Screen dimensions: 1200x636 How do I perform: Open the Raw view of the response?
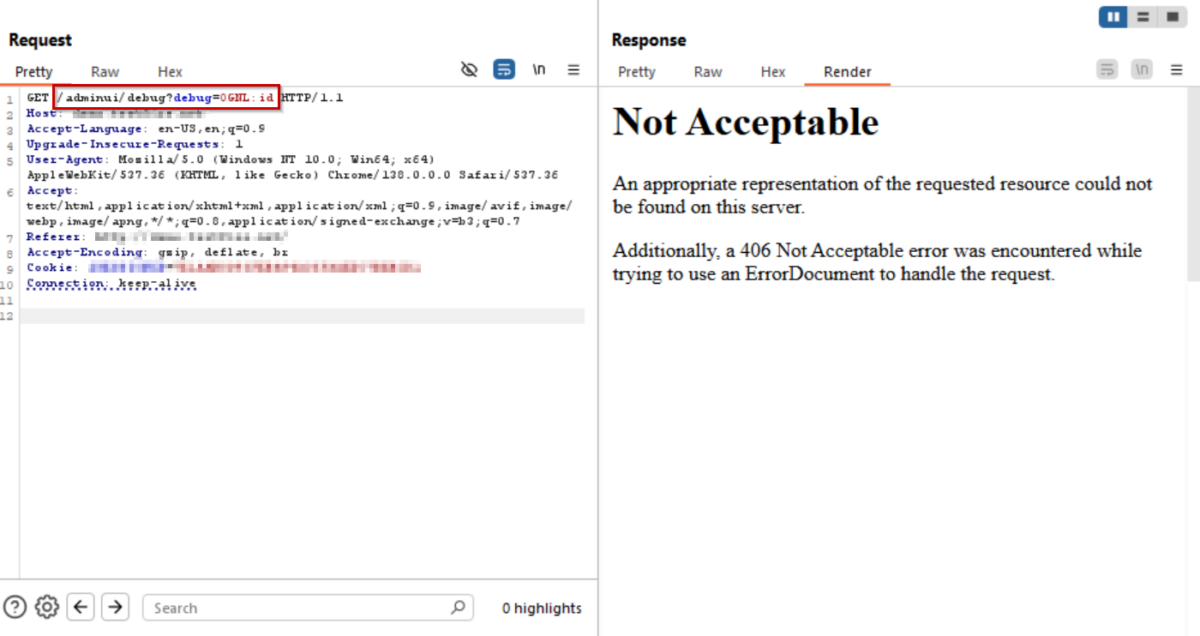coord(707,71)
